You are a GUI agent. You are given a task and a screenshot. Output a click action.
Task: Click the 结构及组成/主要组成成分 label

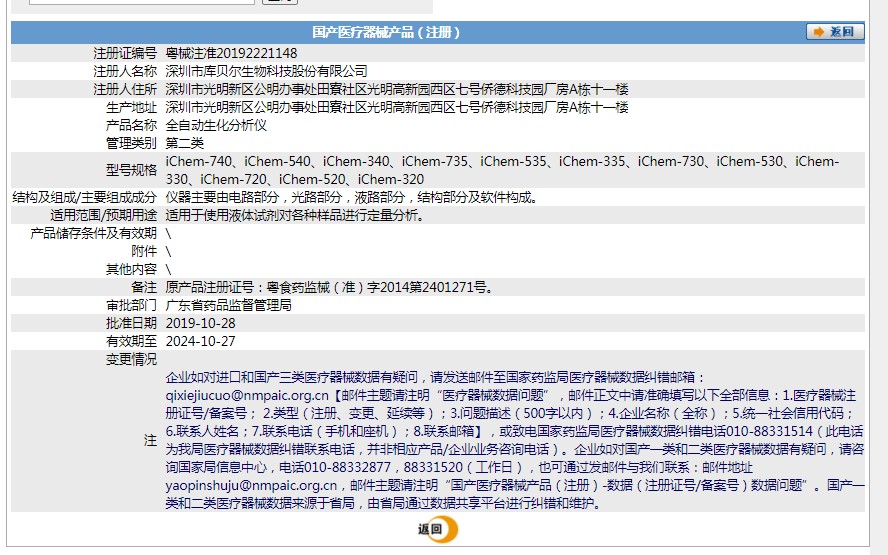pos(84,197)
